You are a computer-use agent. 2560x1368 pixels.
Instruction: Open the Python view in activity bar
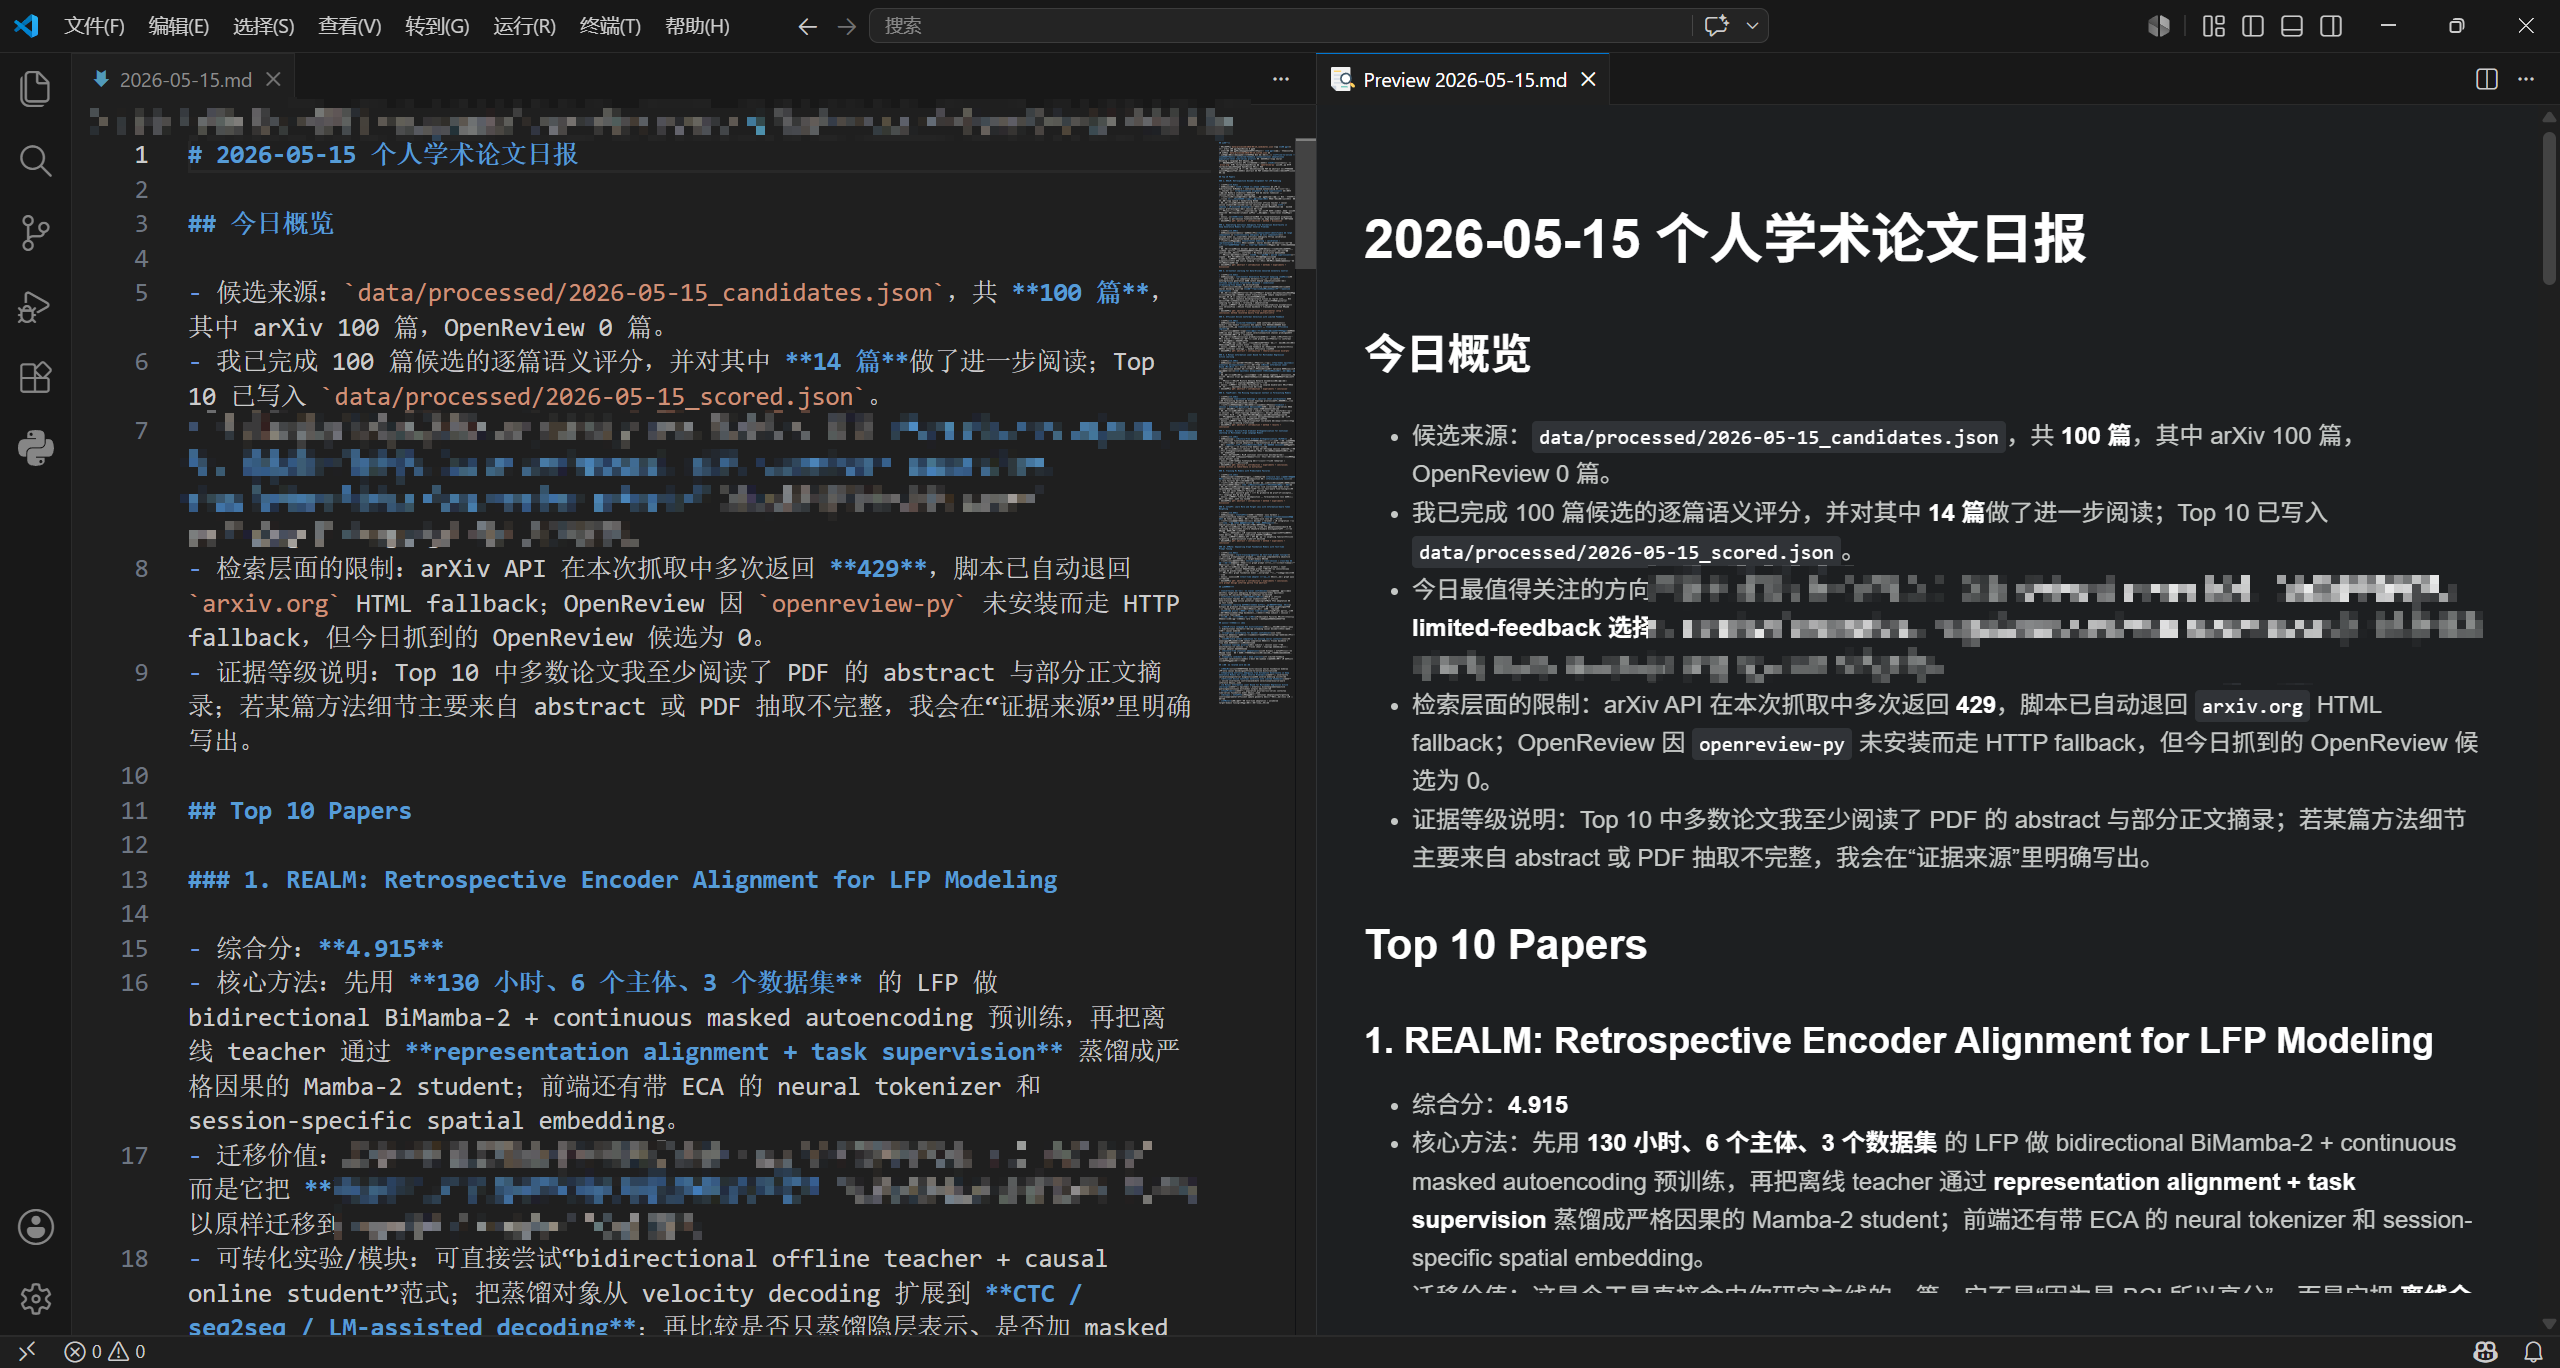click(35, 449)
